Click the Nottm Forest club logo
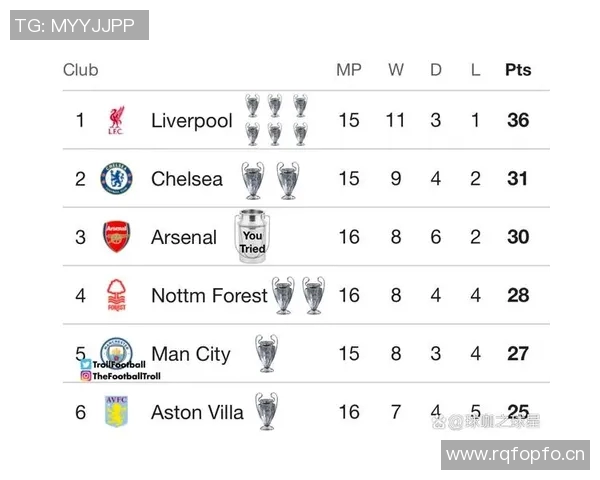 [x=116, y=295]
